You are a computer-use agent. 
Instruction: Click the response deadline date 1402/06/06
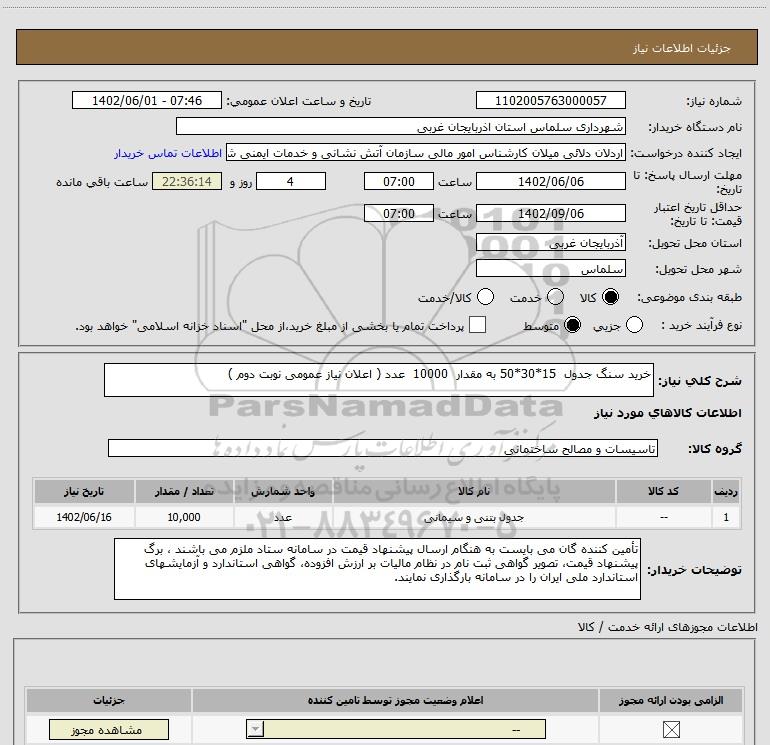[x=550, y=181]
